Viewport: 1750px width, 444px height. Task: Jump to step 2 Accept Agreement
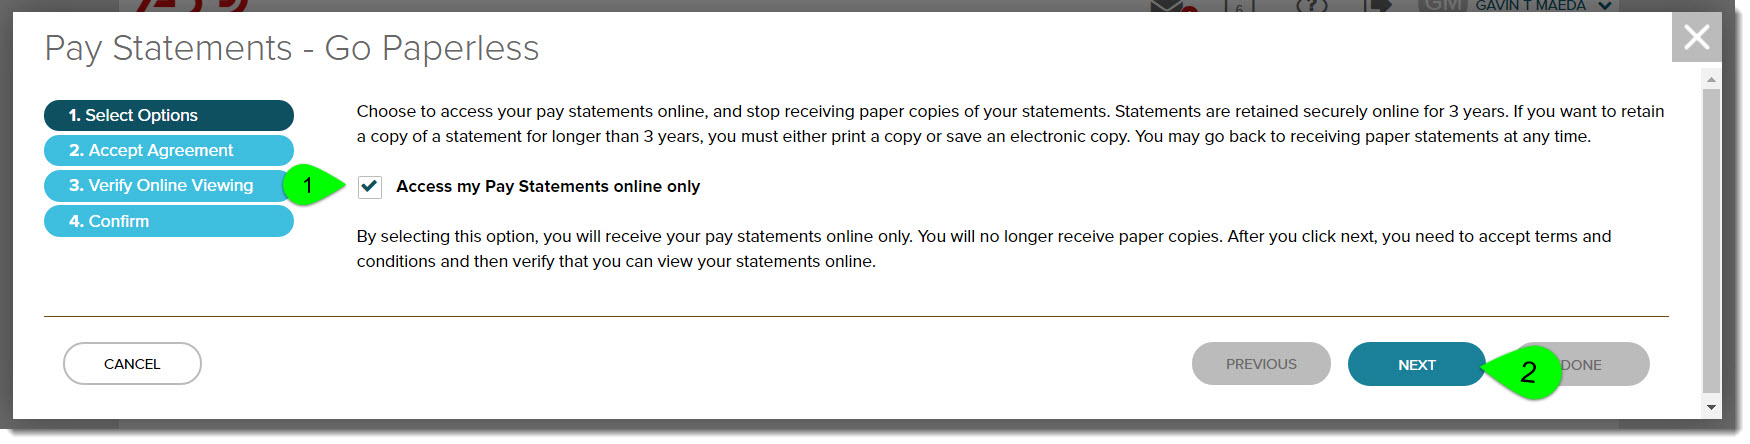coord(168,150)
